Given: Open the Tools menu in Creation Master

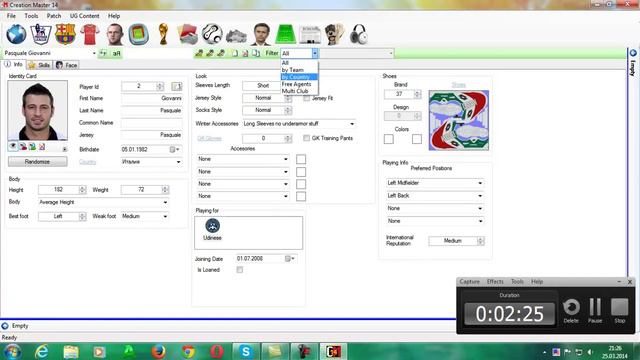Looking at the screenshot, I should (x=31, y=16).
